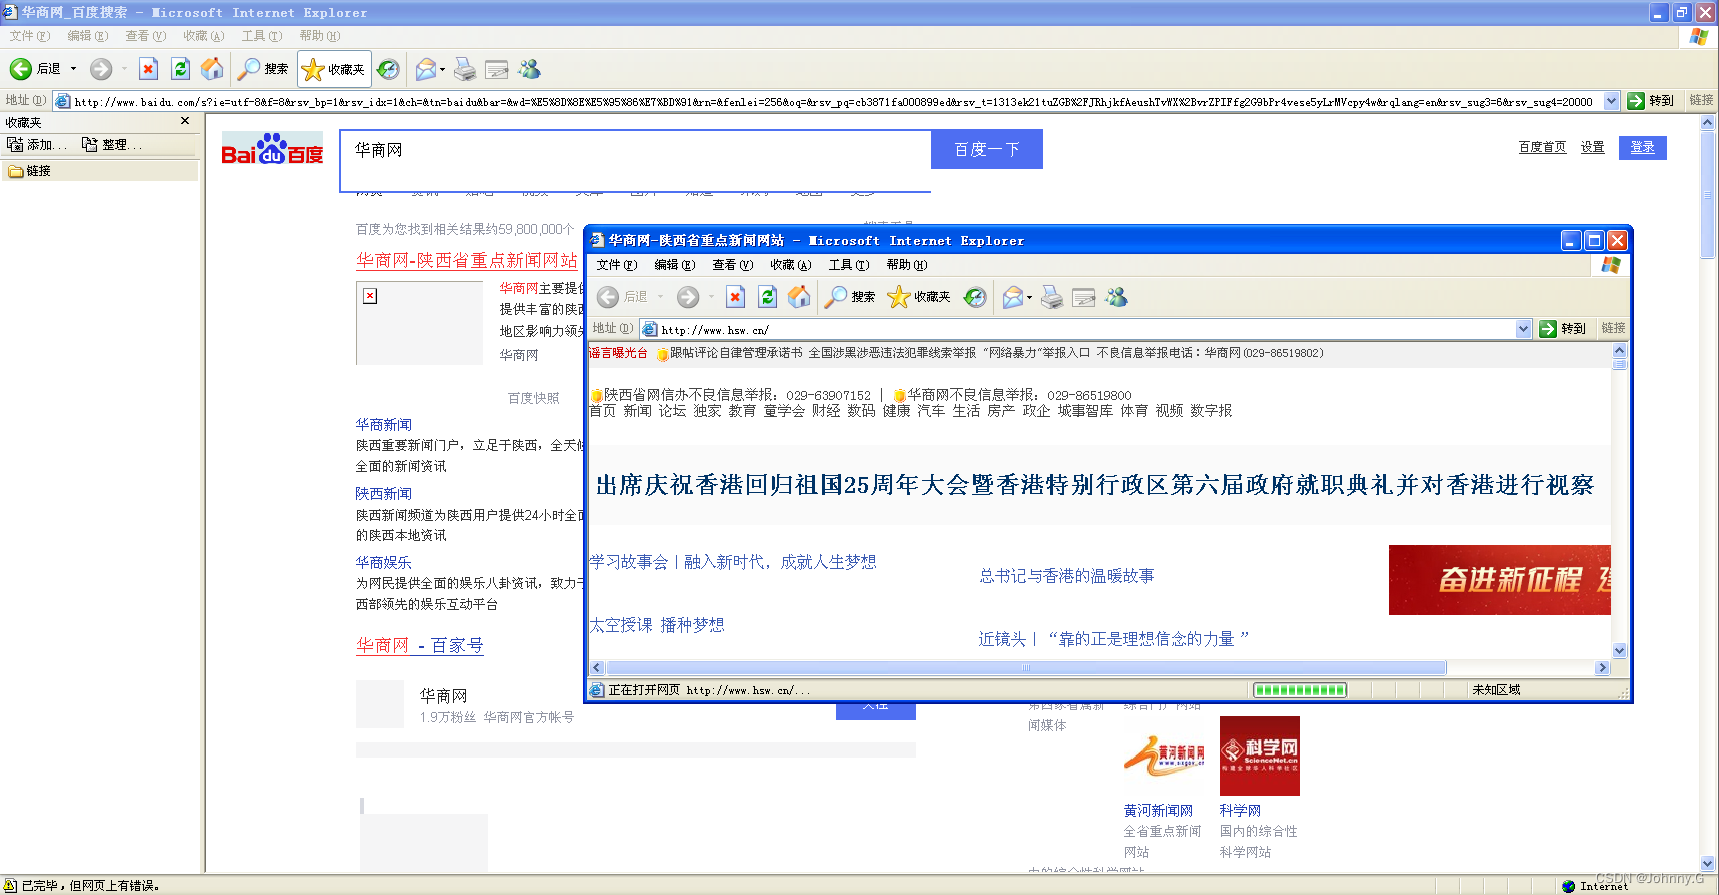Open Back history dropdown in Baidu window

(x=73, y=69)
